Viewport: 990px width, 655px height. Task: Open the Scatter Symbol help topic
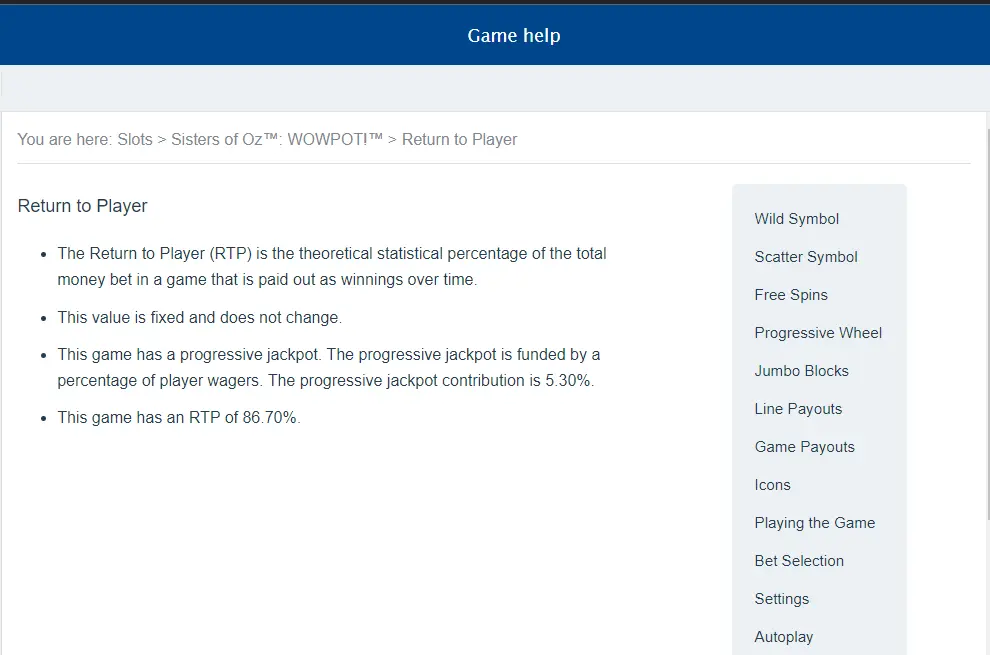pyautogui.click(x=806, y=256)
